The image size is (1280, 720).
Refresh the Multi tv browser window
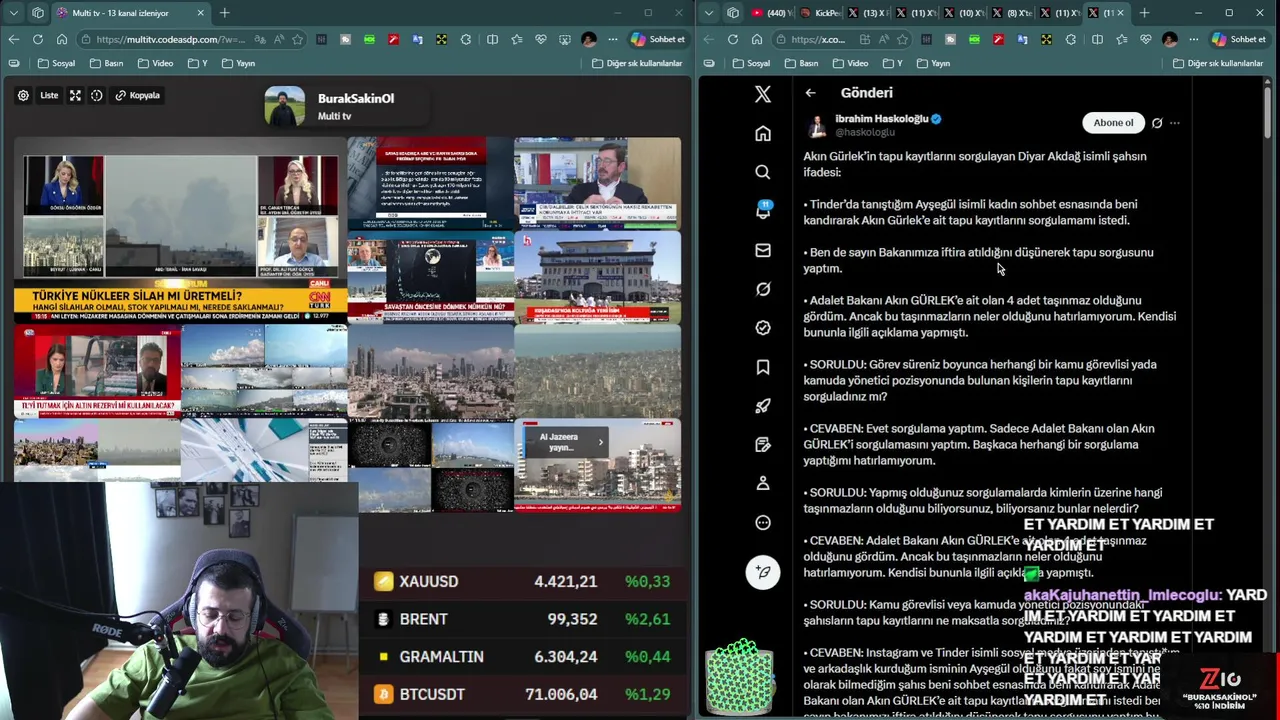[38, 39]
